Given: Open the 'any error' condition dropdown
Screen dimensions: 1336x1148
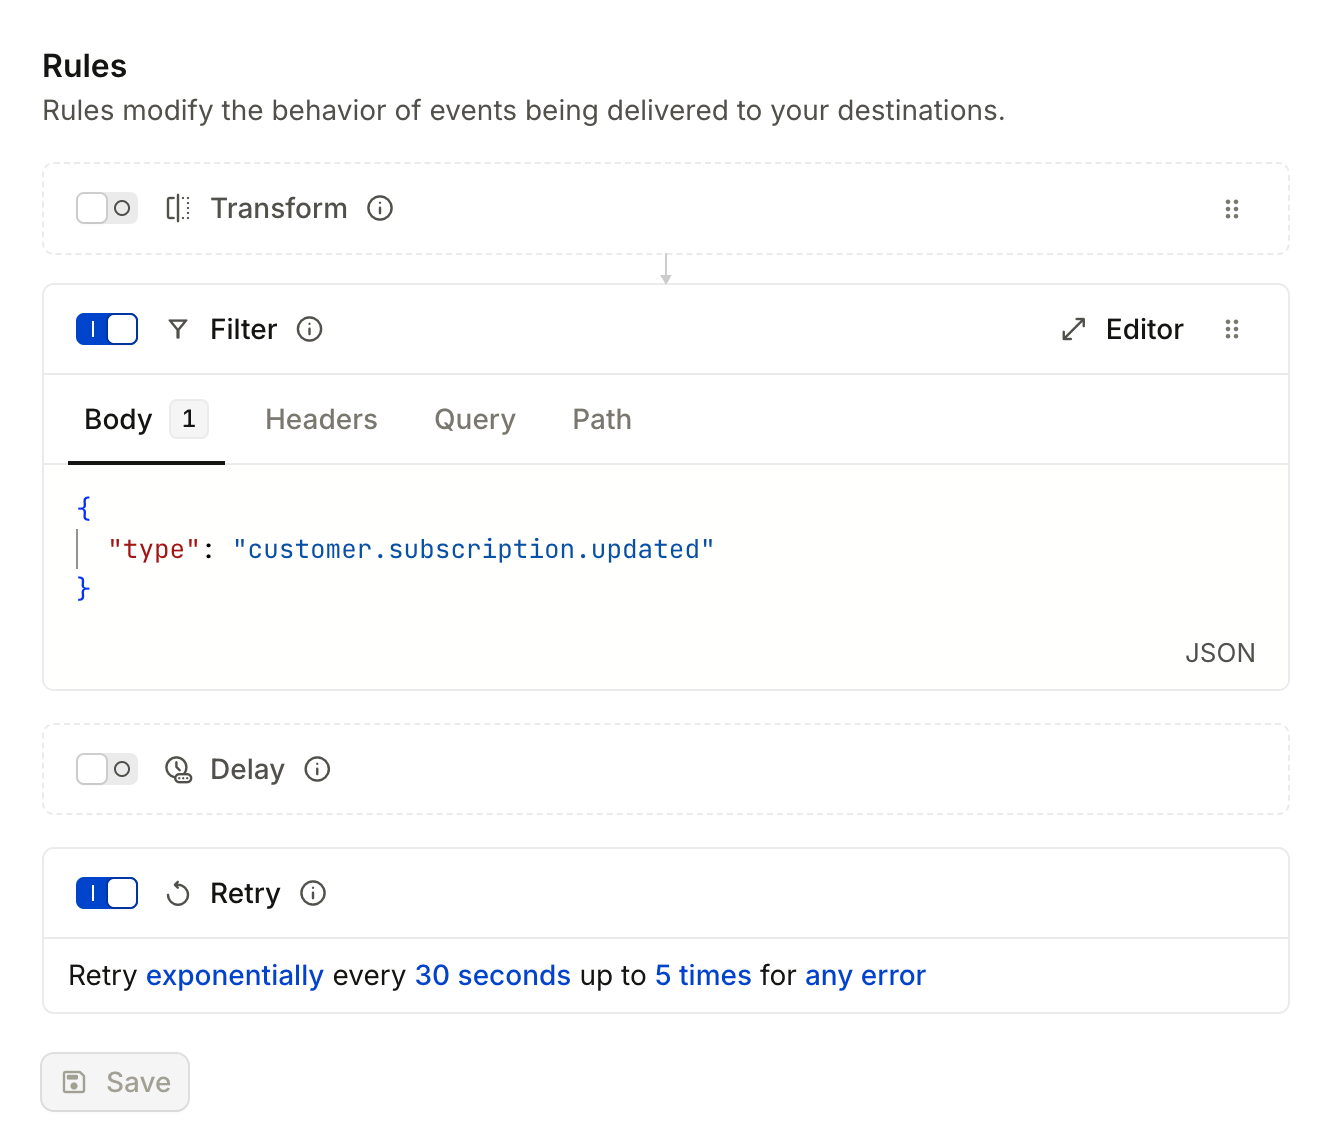Looking at the screenshot, I should click(865, 975).
